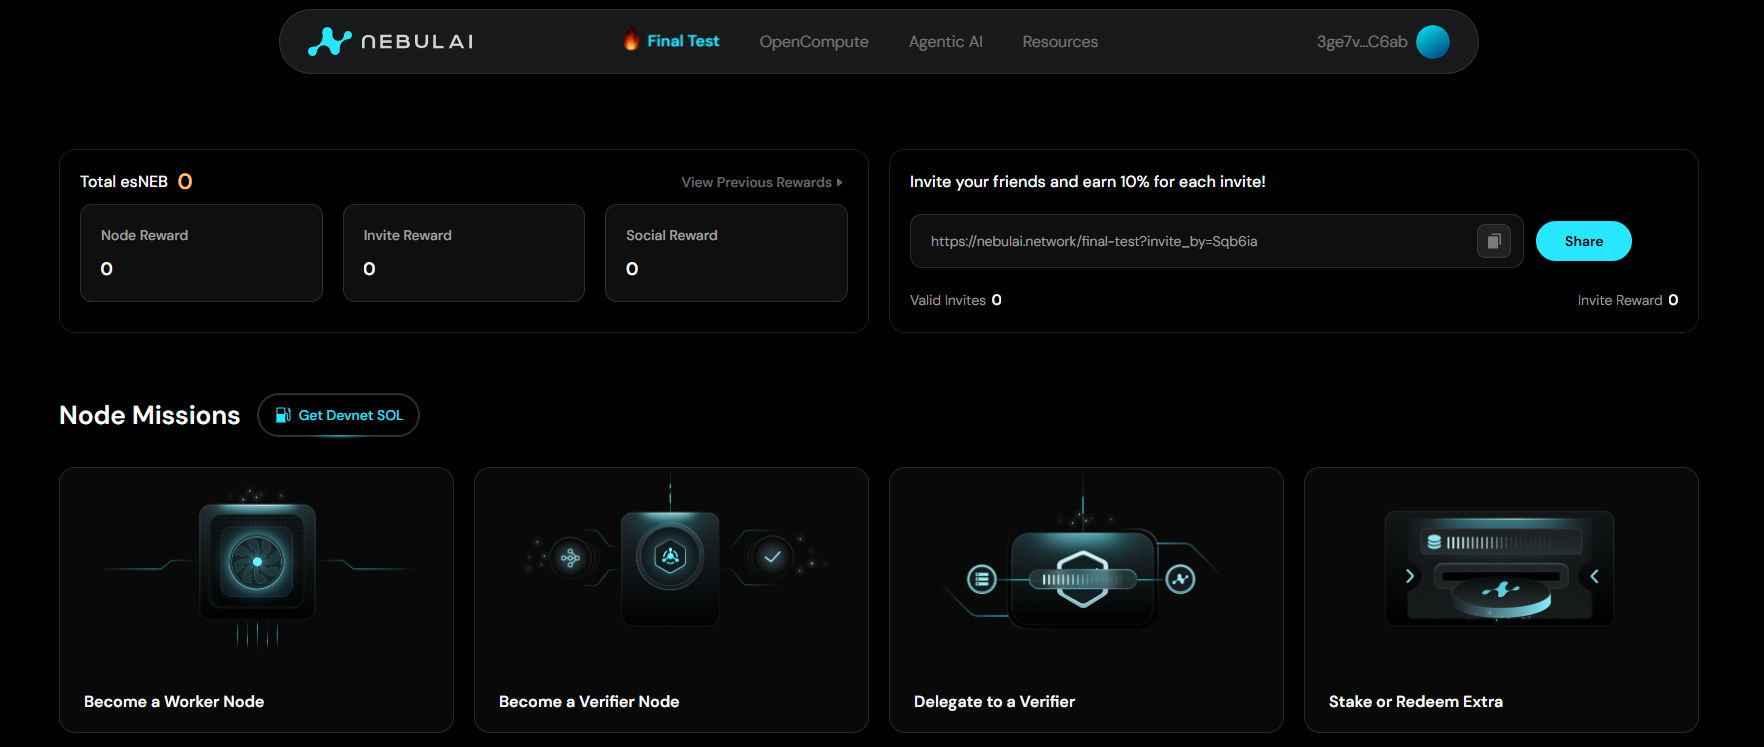Open the wallet address 3ge7v..C6ab menu
Viewport: 1764px width, 747px height.
coord(1361,42)
